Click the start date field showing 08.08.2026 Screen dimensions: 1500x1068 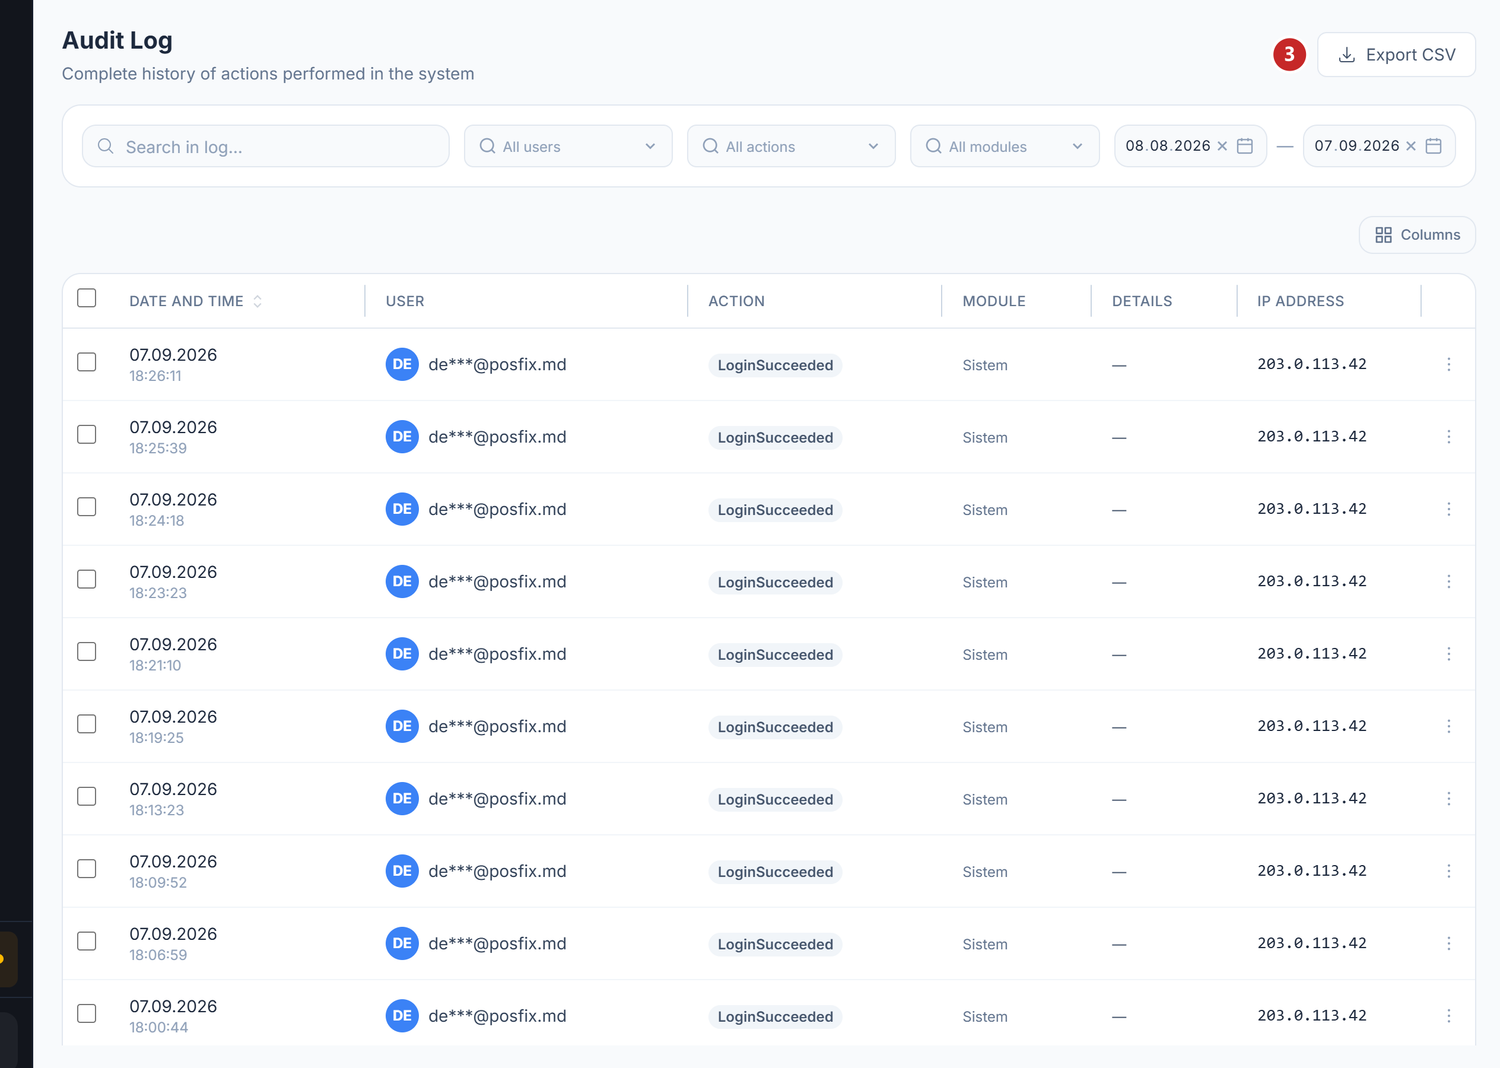[1190, 146]
